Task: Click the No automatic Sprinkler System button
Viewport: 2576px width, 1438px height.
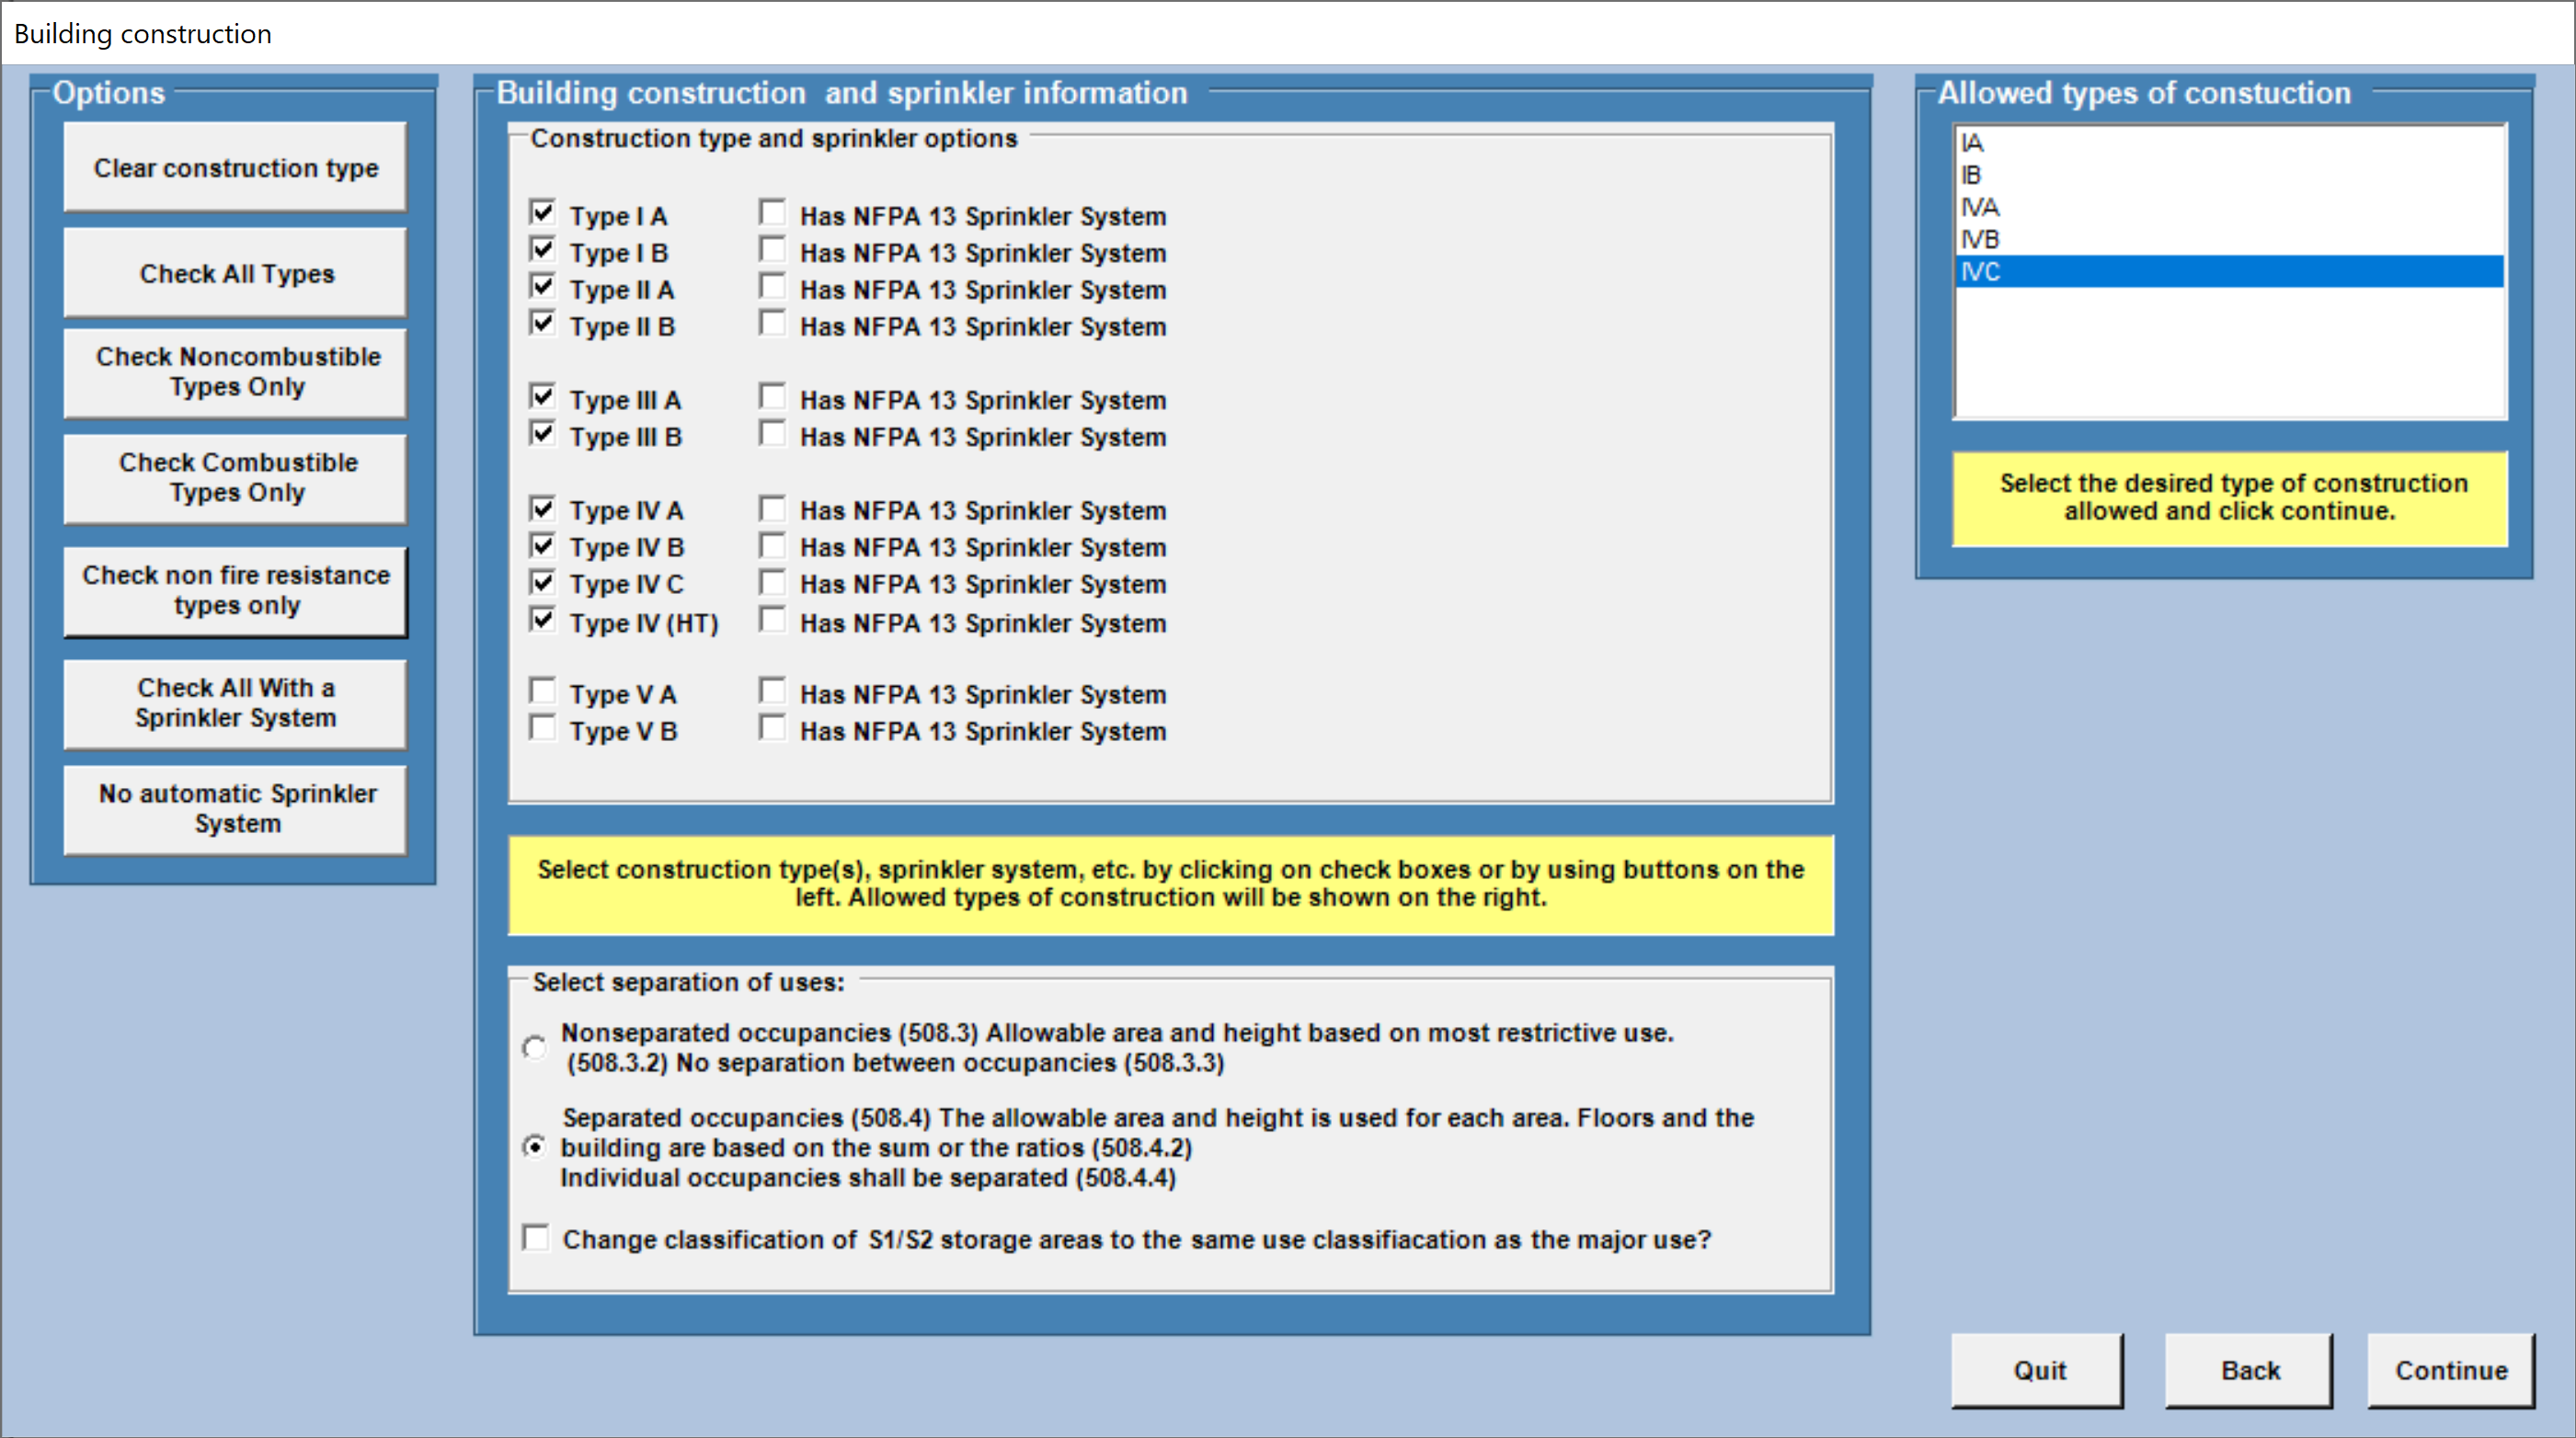Action: pos(235,808)
